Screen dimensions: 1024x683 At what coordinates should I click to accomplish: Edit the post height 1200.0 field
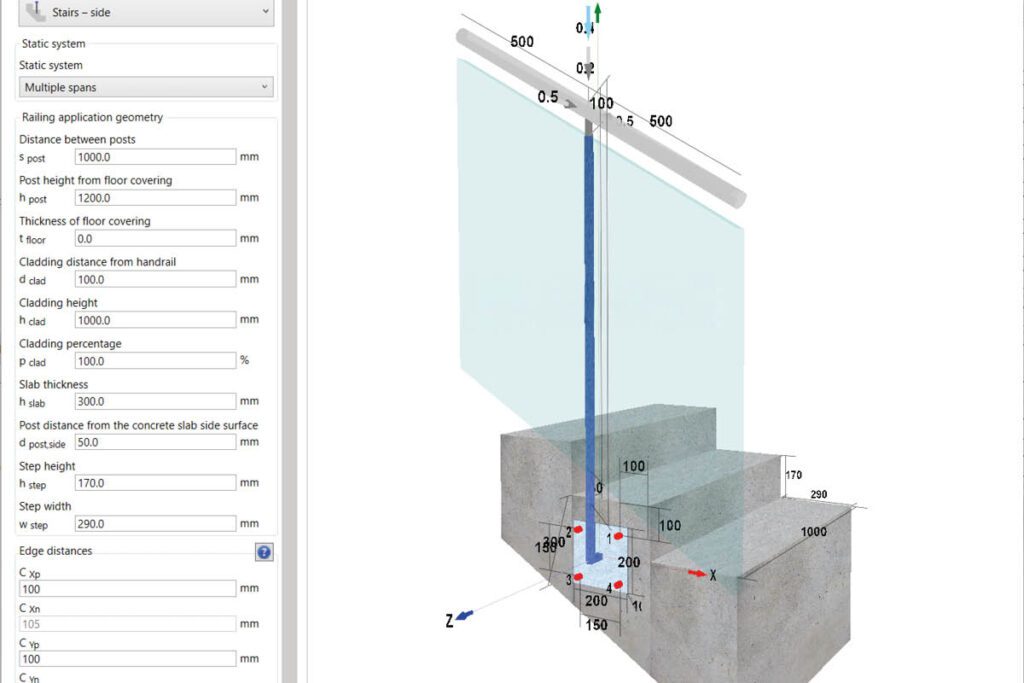coord(155,198)
